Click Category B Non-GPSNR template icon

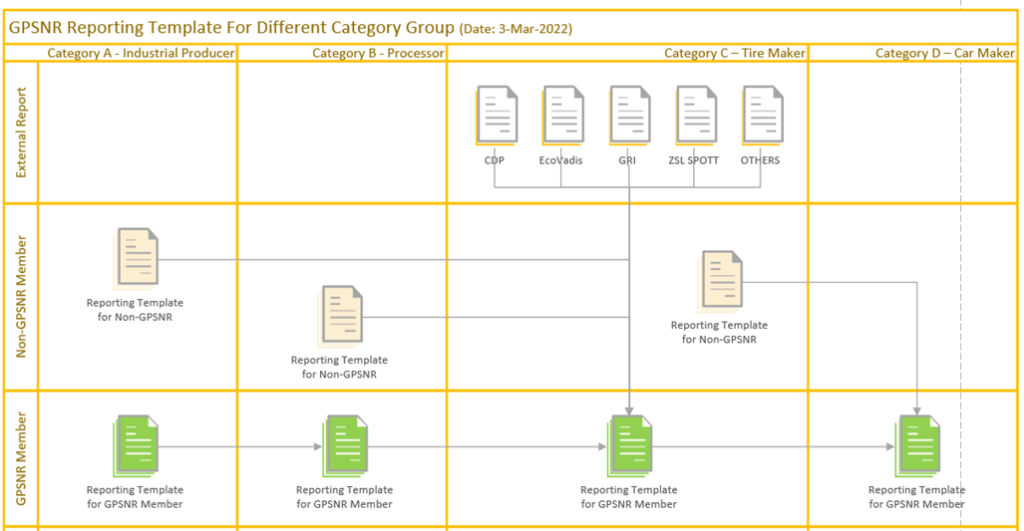click(341, 315)
